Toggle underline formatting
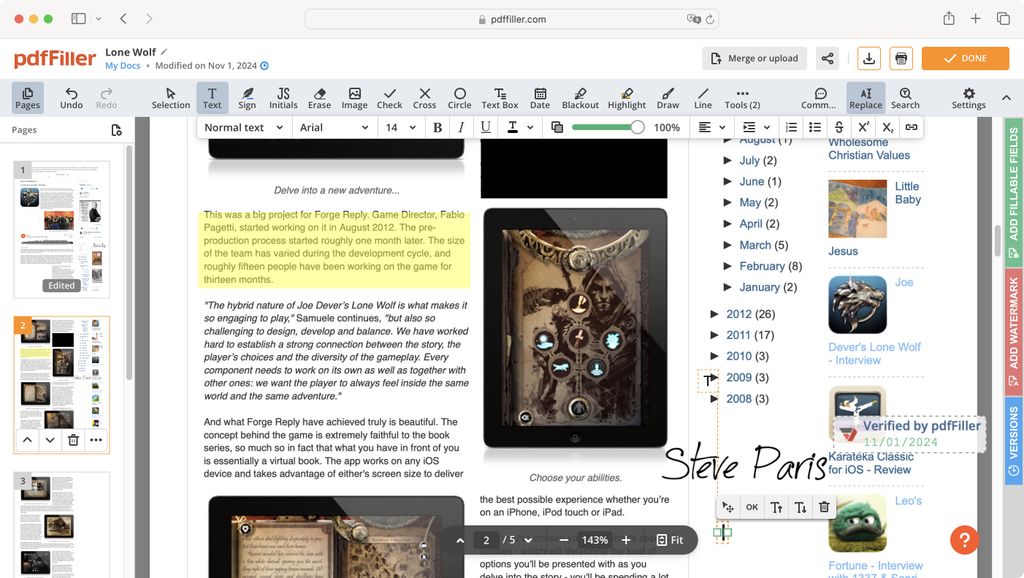 click(485, 127)
